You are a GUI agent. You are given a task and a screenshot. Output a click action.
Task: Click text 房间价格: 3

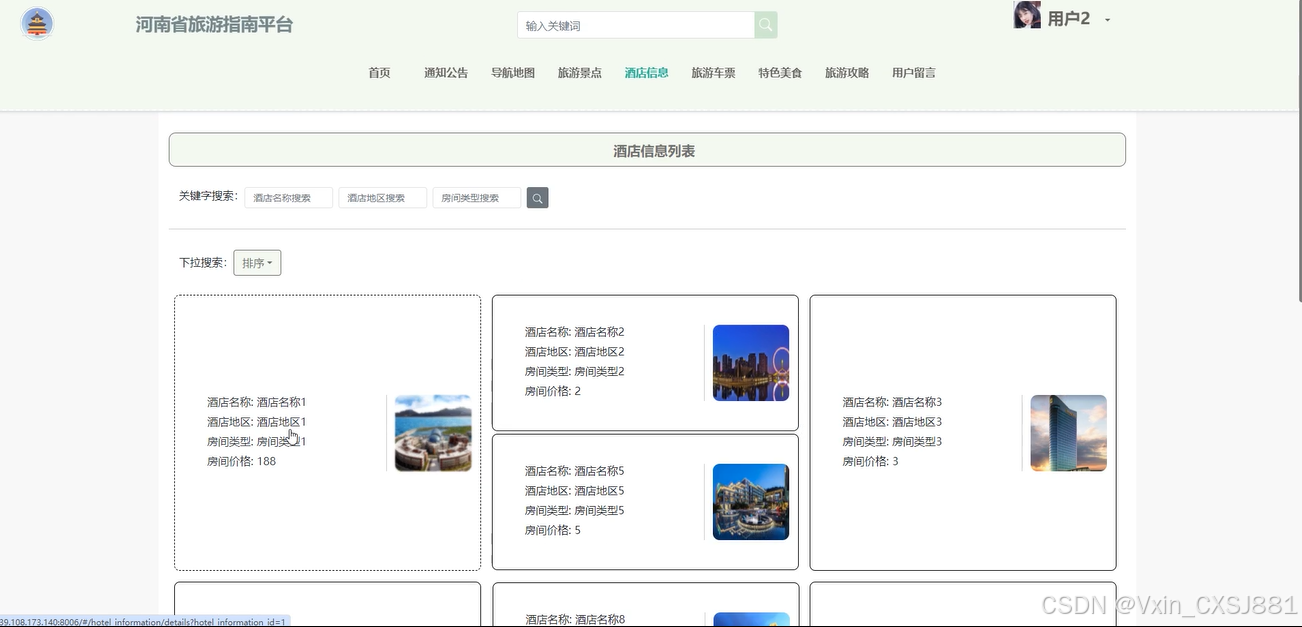click(x=871, y=462)
